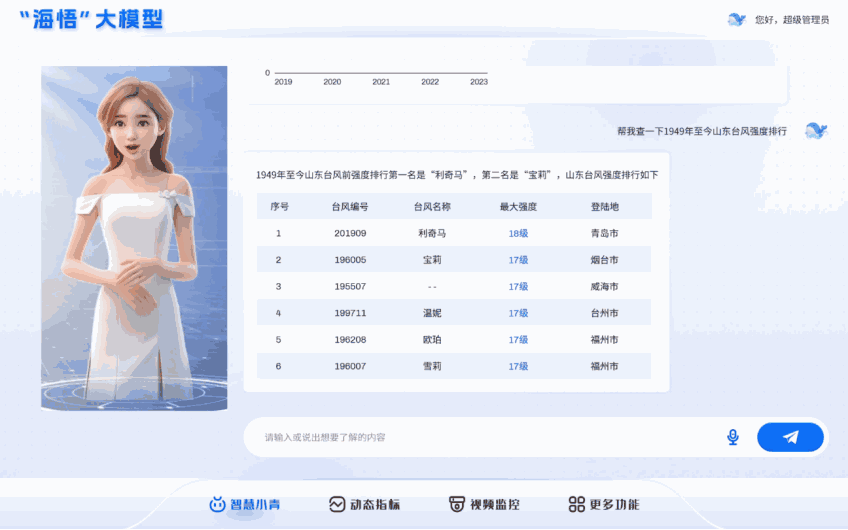The height and width of the screenshot is (530, 848).
Task: Click the microphone voice input icon
Action: coord(733,437)
